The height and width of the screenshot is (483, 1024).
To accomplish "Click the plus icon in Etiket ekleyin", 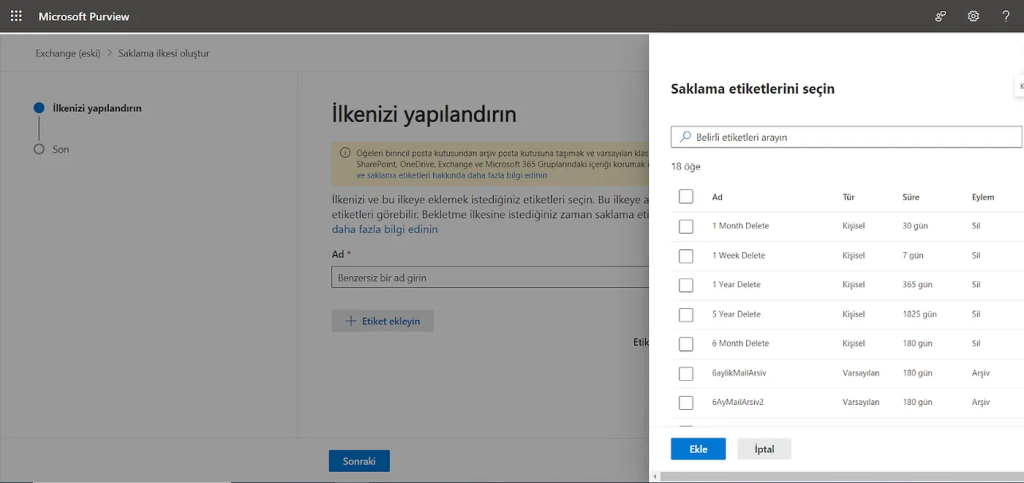I will 351,321.
